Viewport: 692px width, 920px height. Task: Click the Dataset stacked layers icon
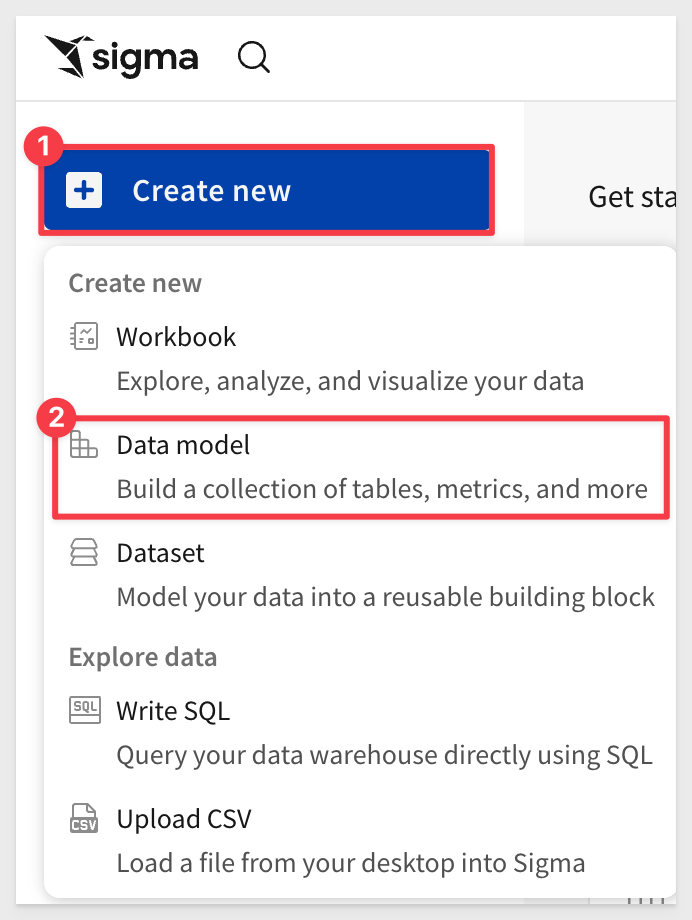(x=84, y=553)
